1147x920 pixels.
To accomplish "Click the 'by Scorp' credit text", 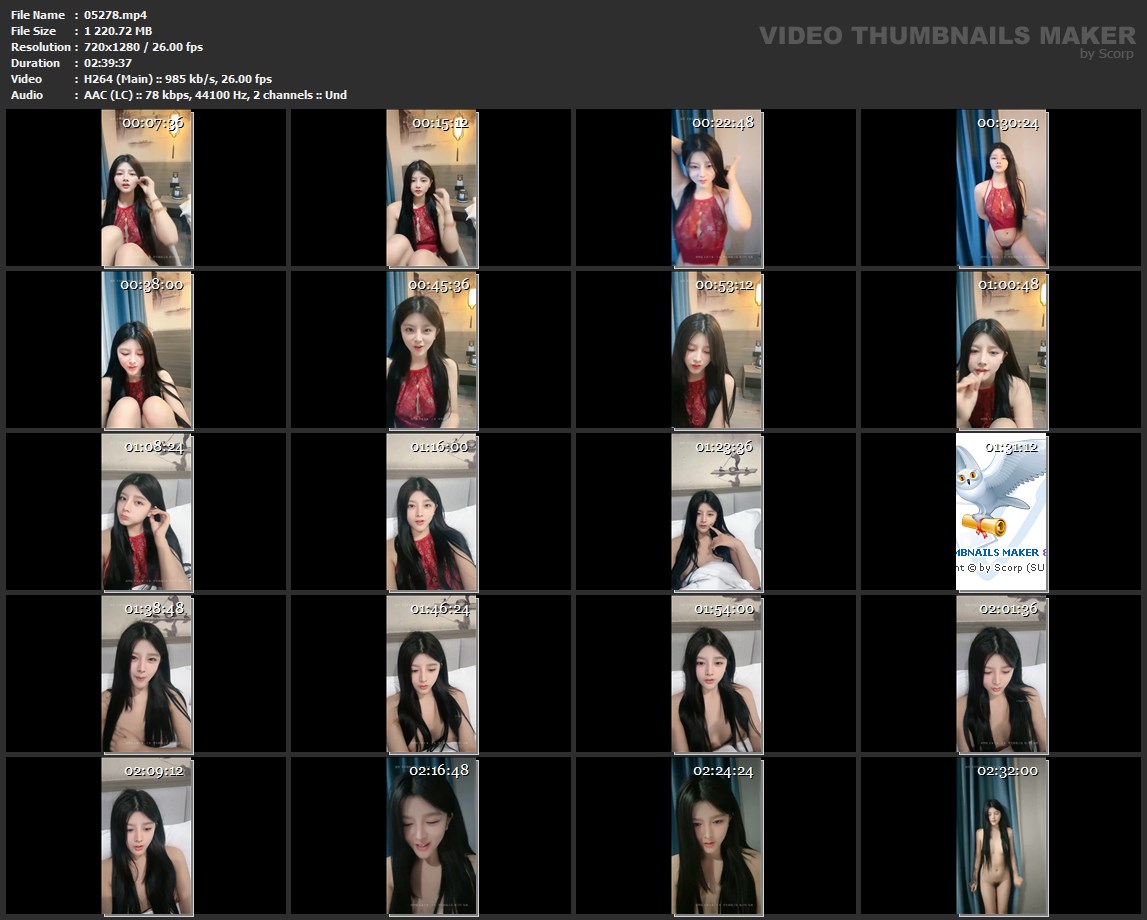I will click(x=1106, y=54).
